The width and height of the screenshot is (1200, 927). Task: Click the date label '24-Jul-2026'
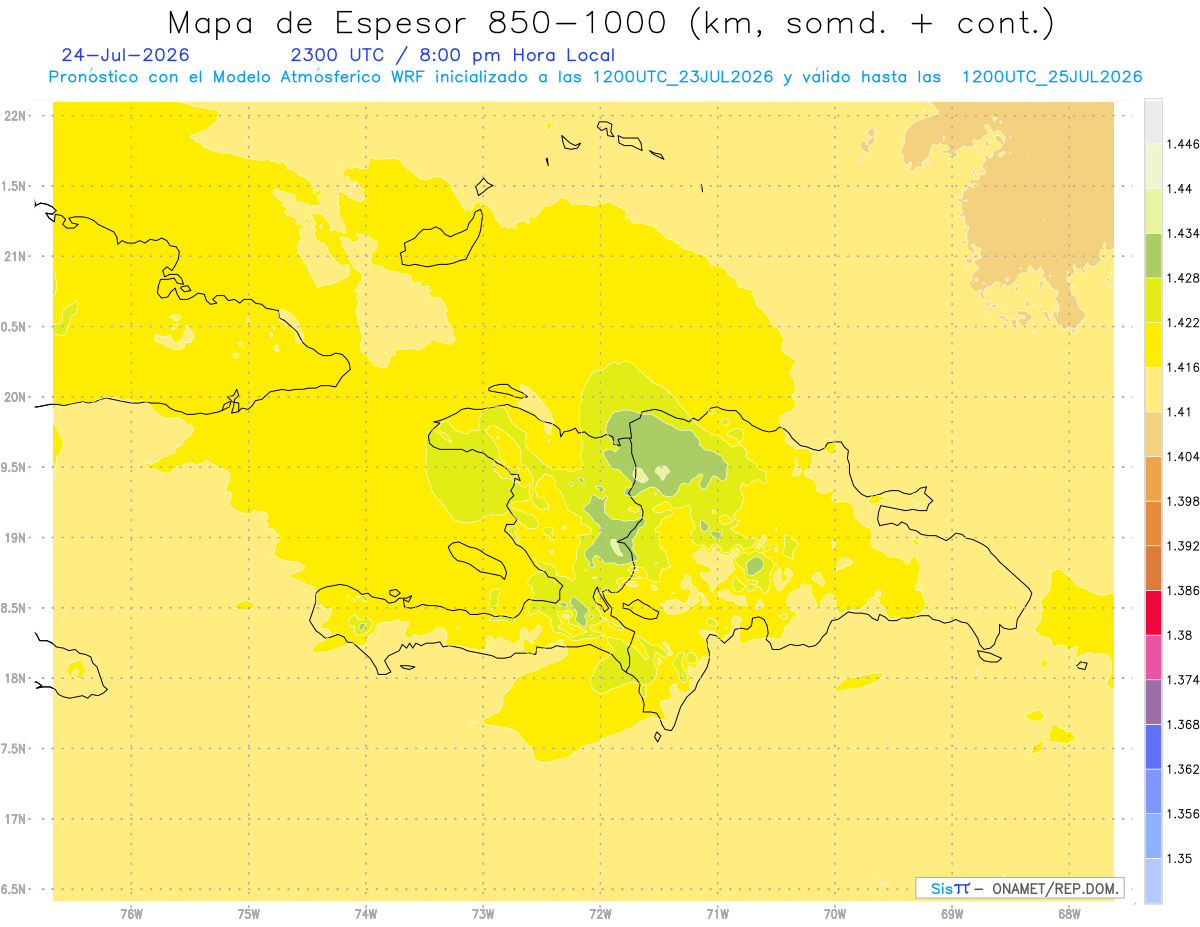[x=125, y=55]
